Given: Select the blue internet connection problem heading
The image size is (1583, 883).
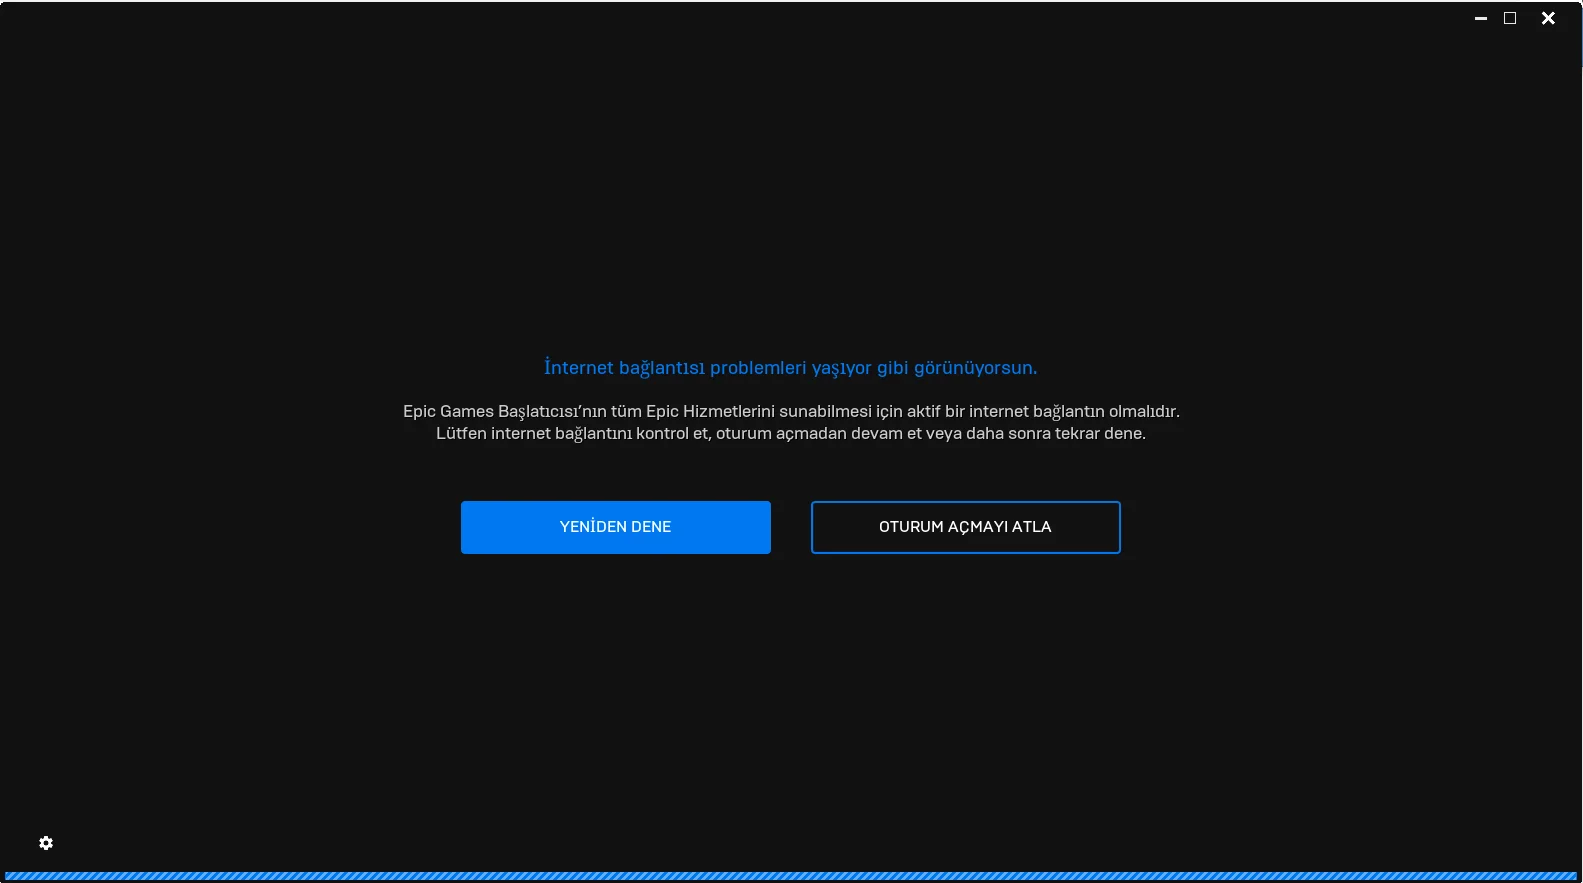Looking at the screenshot, I should tap(791, 368).
